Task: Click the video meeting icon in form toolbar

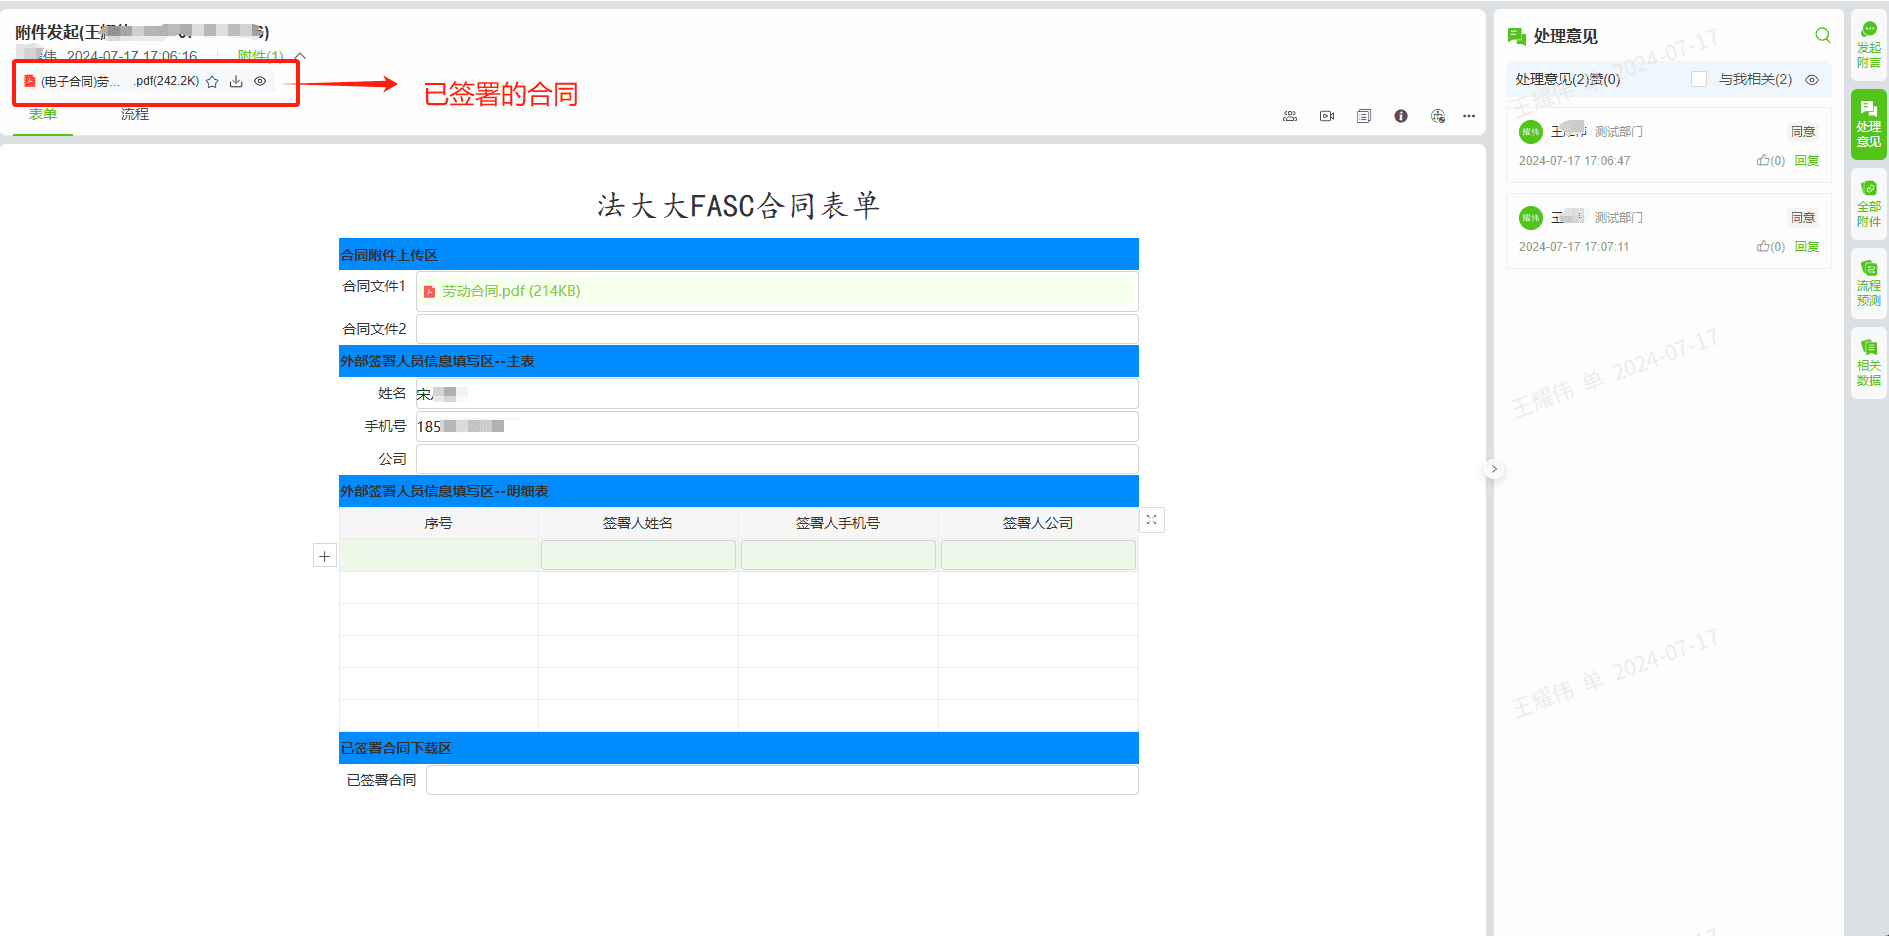Action: point(1327,116)
